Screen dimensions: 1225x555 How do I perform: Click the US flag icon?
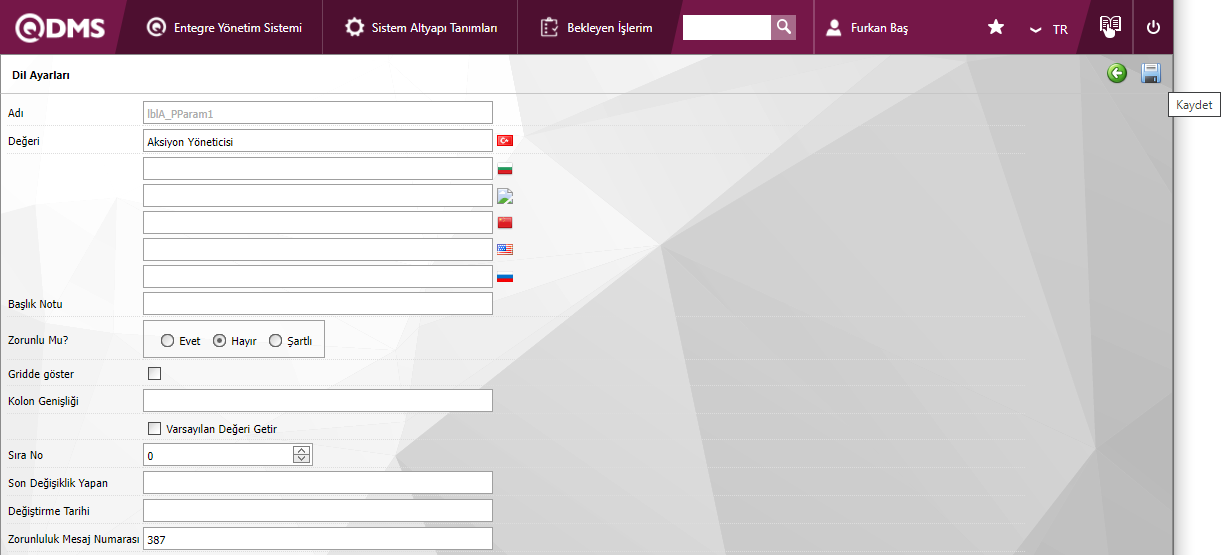pos(505,249)
